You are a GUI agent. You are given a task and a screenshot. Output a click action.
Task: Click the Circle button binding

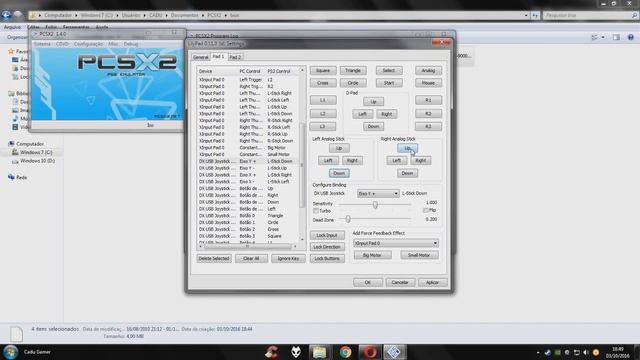tap(353, 83)
